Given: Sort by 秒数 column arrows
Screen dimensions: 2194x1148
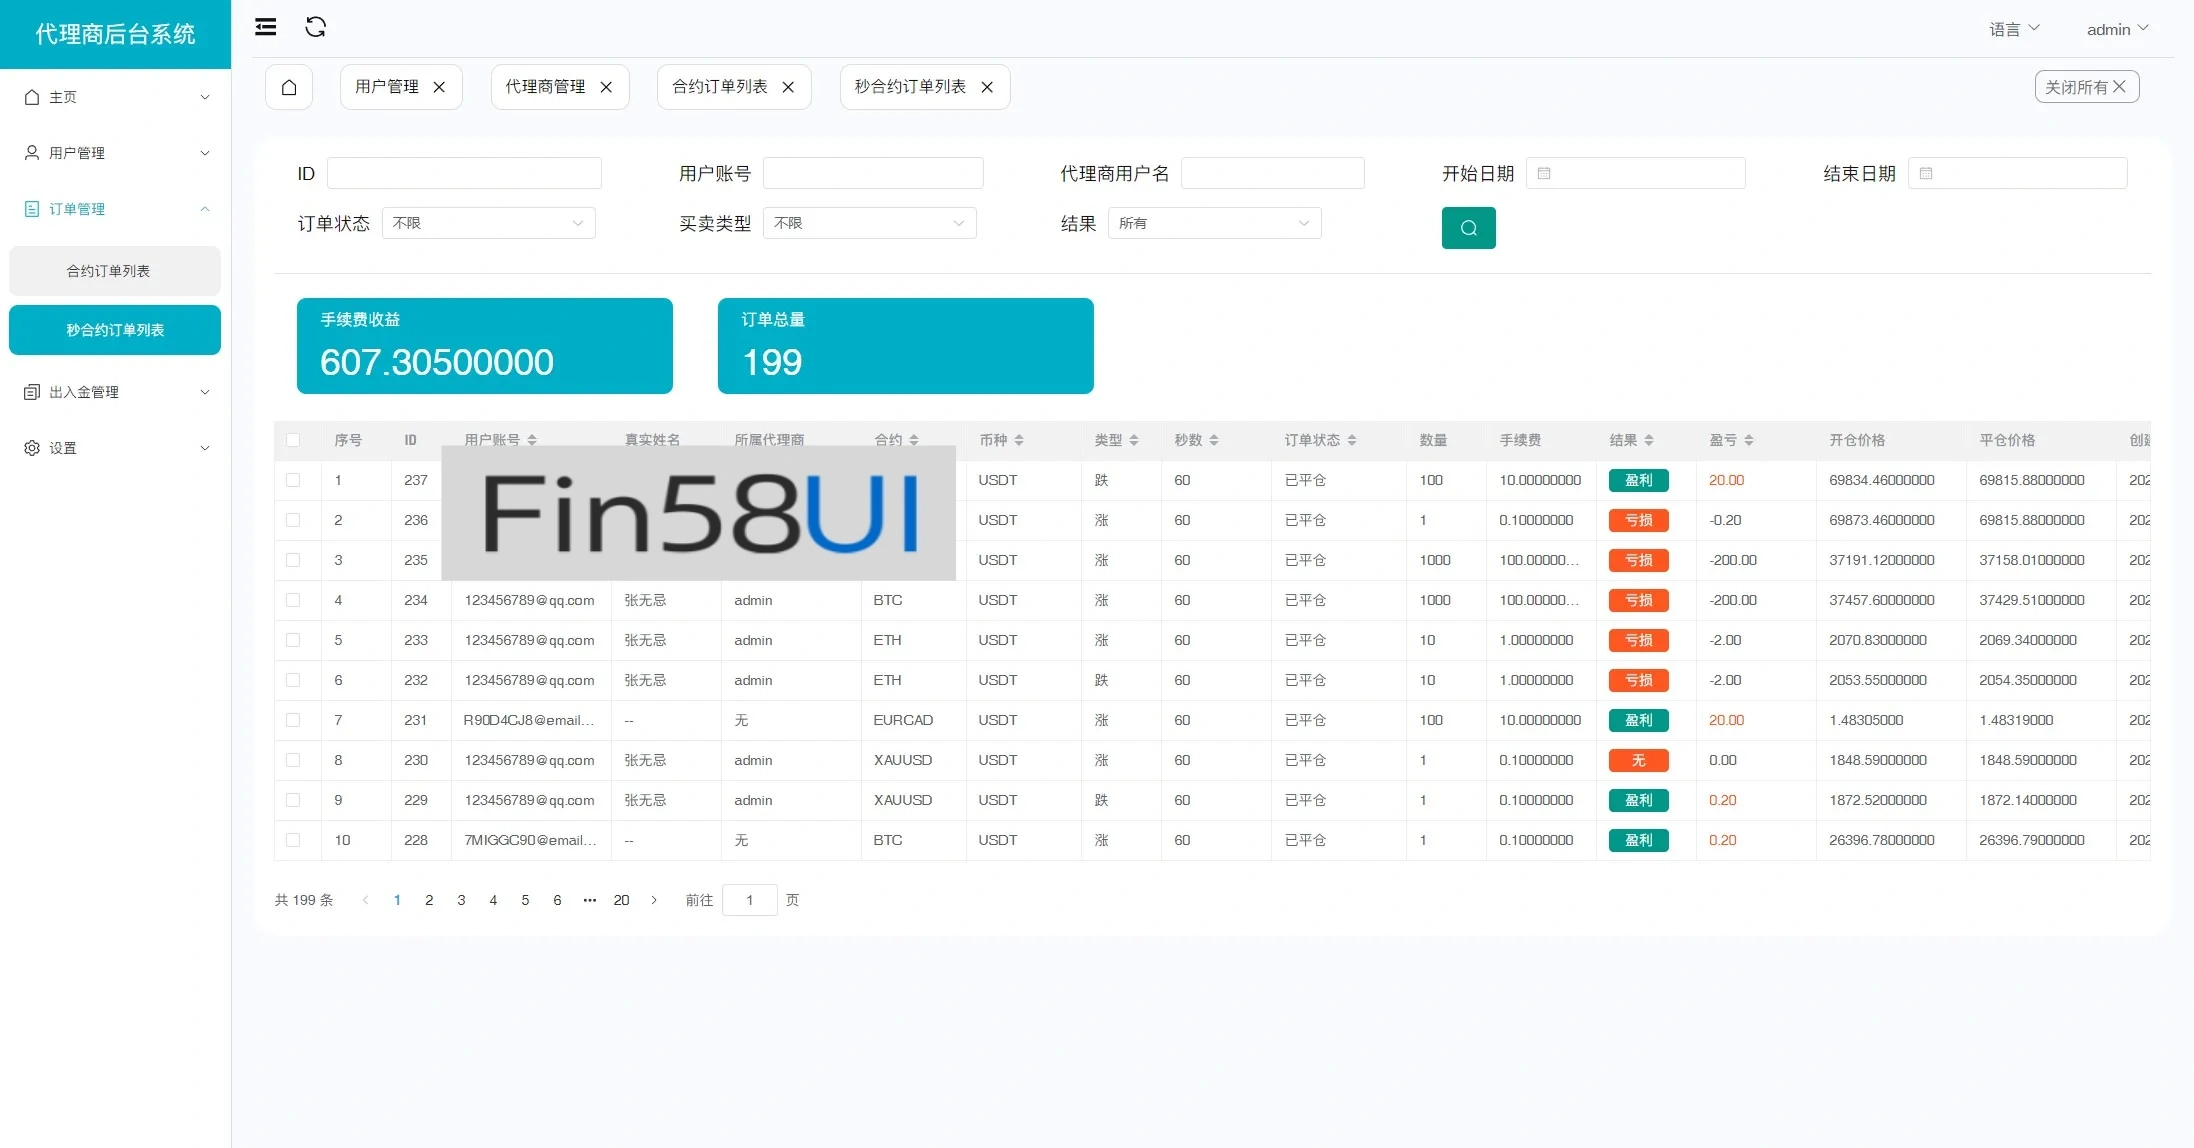Looking at the screenshot, I should point(1214,440).
